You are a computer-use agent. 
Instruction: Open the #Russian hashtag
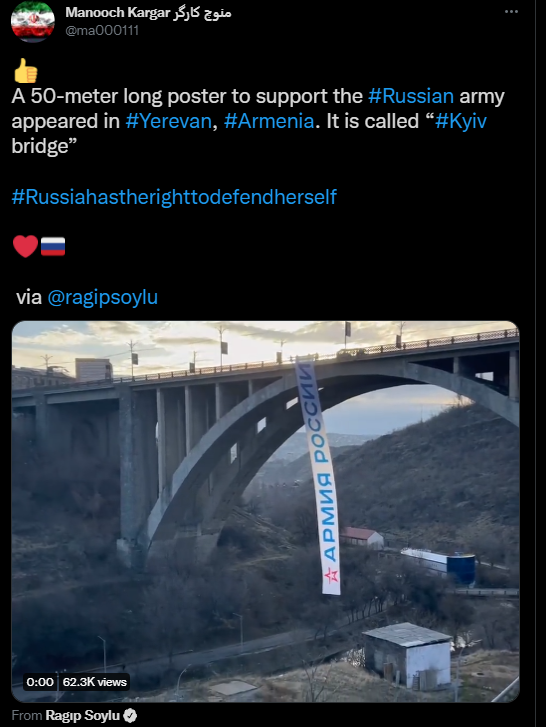click(411, 96)
